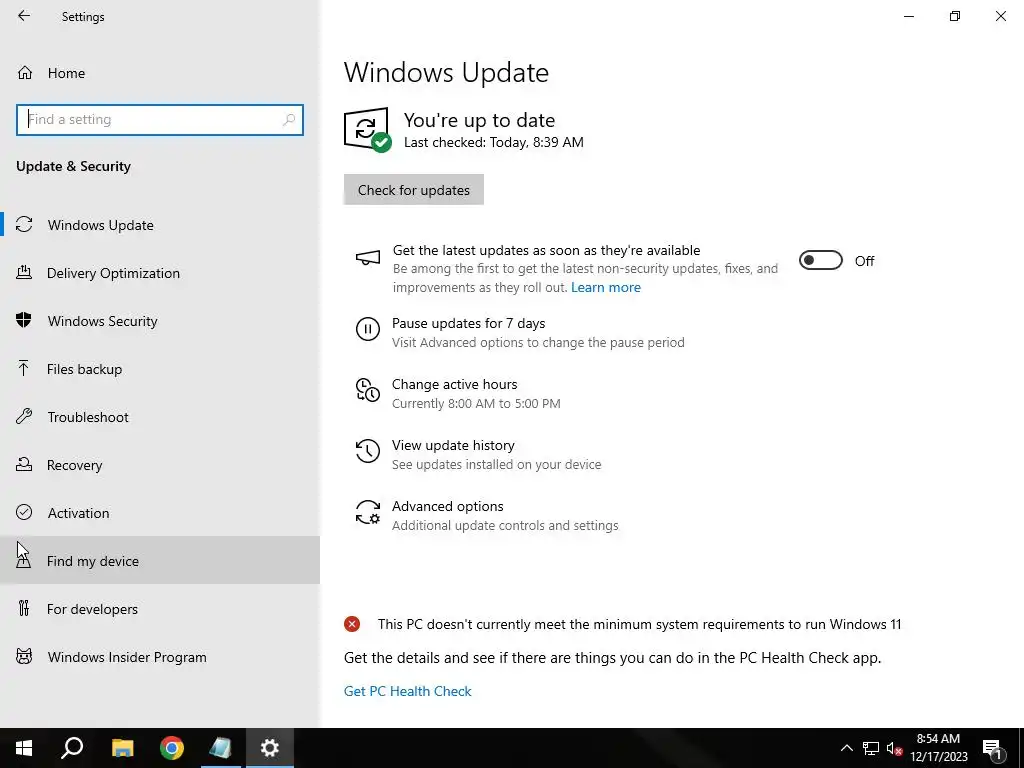Toggle Get the latest updates switch

click(x=821, y=261)
